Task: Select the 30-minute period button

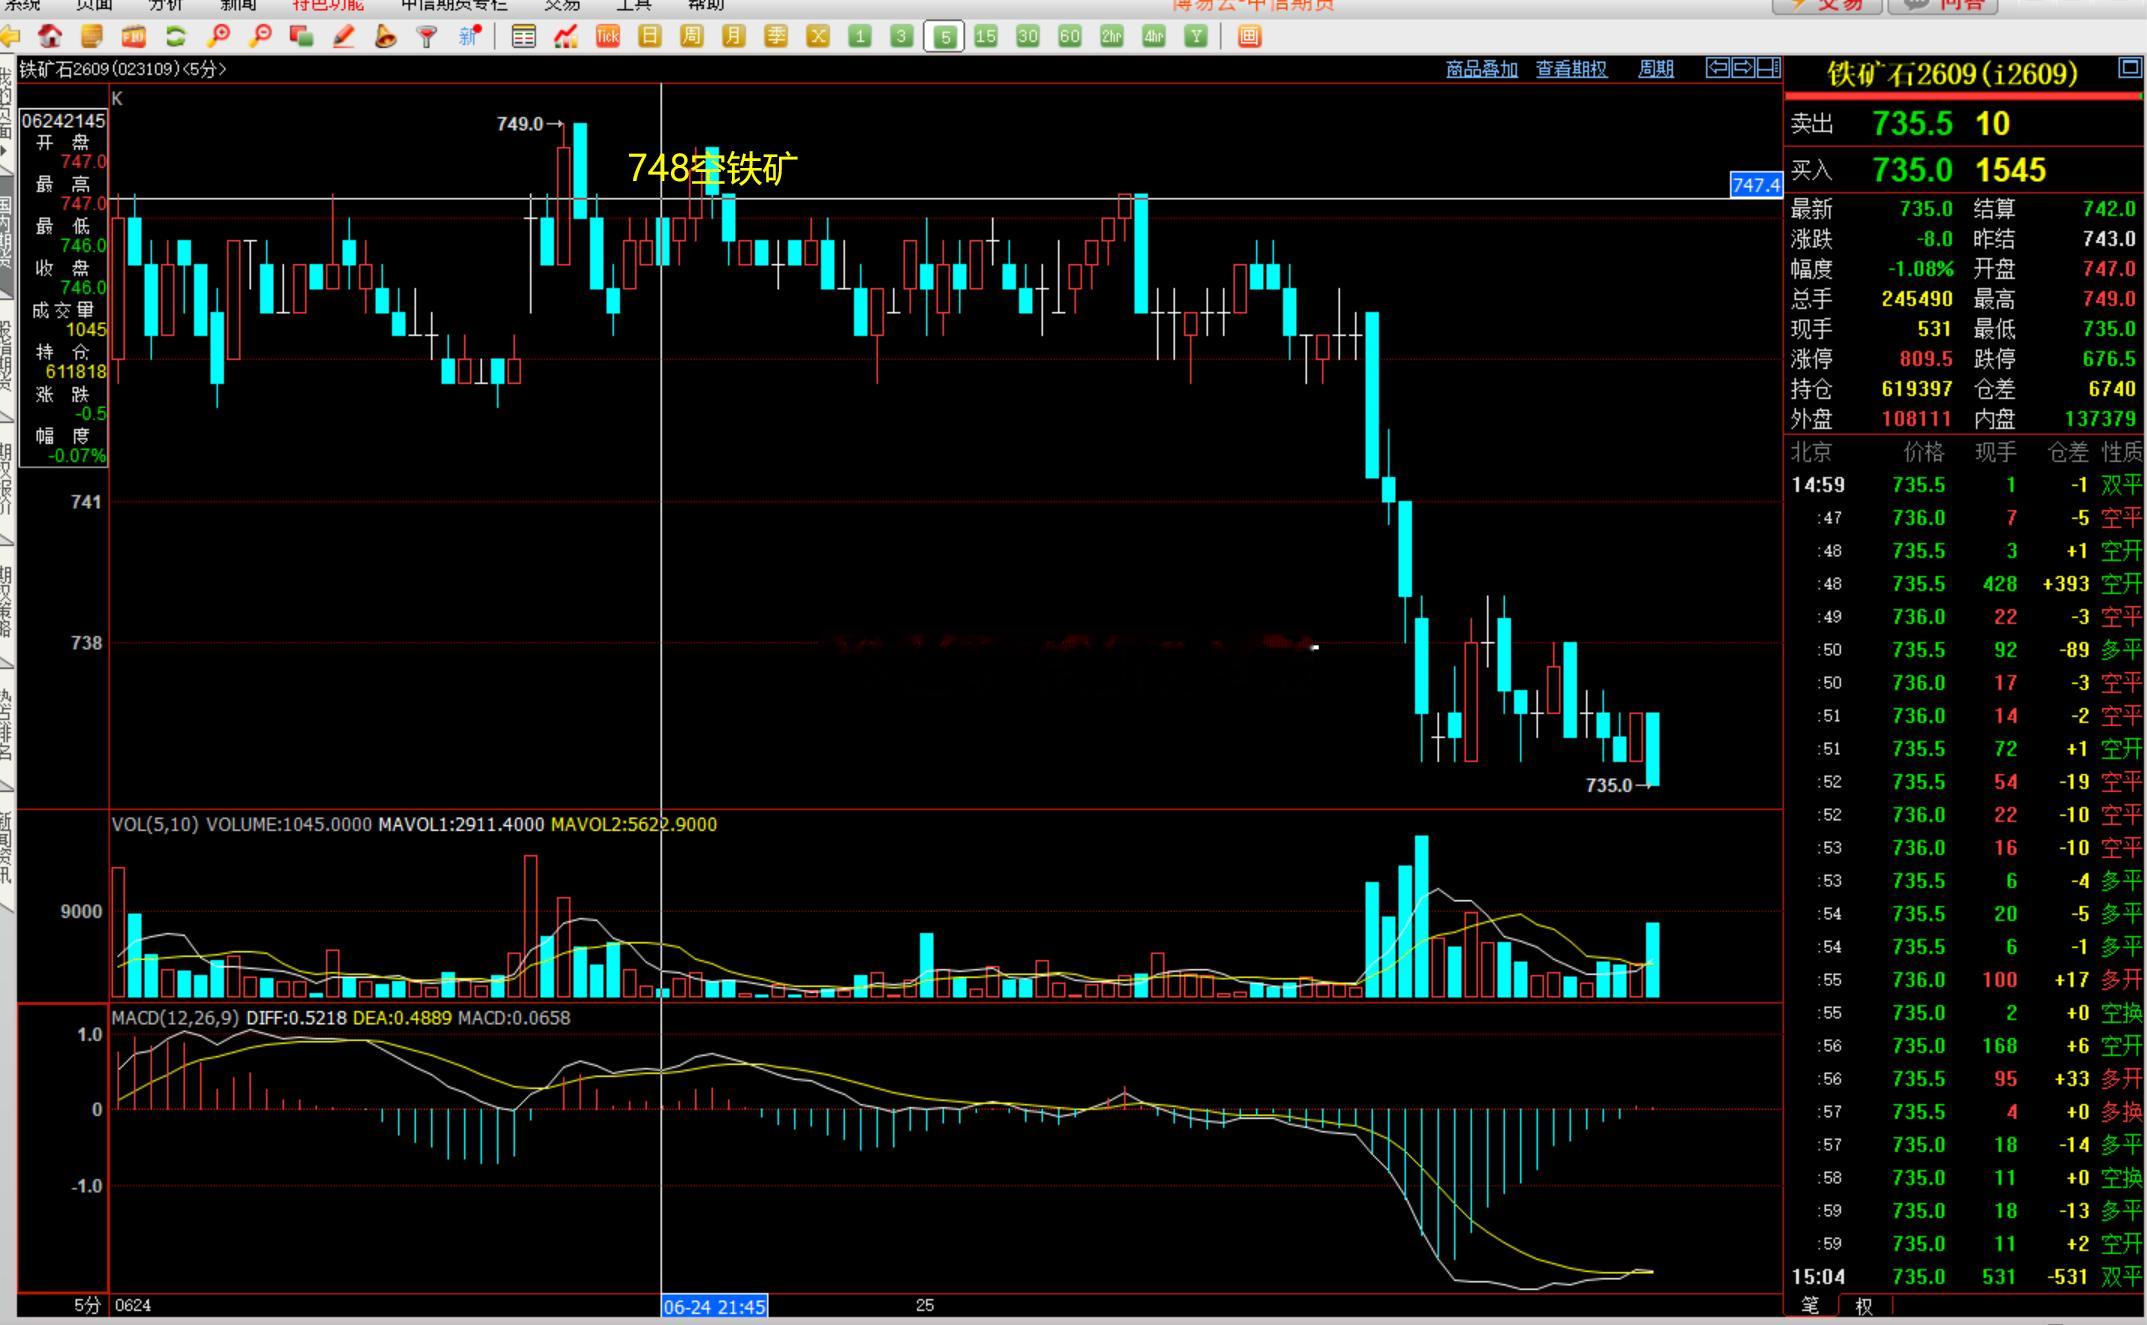Action: pyautogui.click(x=1028, y=37)
